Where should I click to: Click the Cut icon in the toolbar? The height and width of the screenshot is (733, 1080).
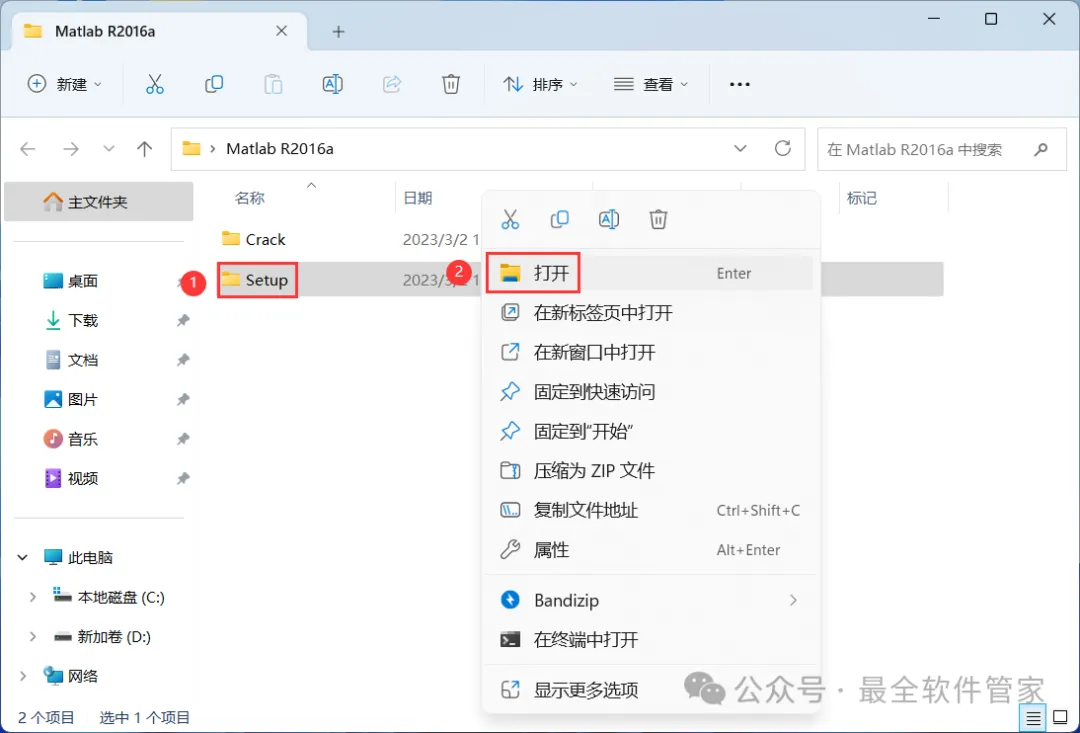coord(155,84)
